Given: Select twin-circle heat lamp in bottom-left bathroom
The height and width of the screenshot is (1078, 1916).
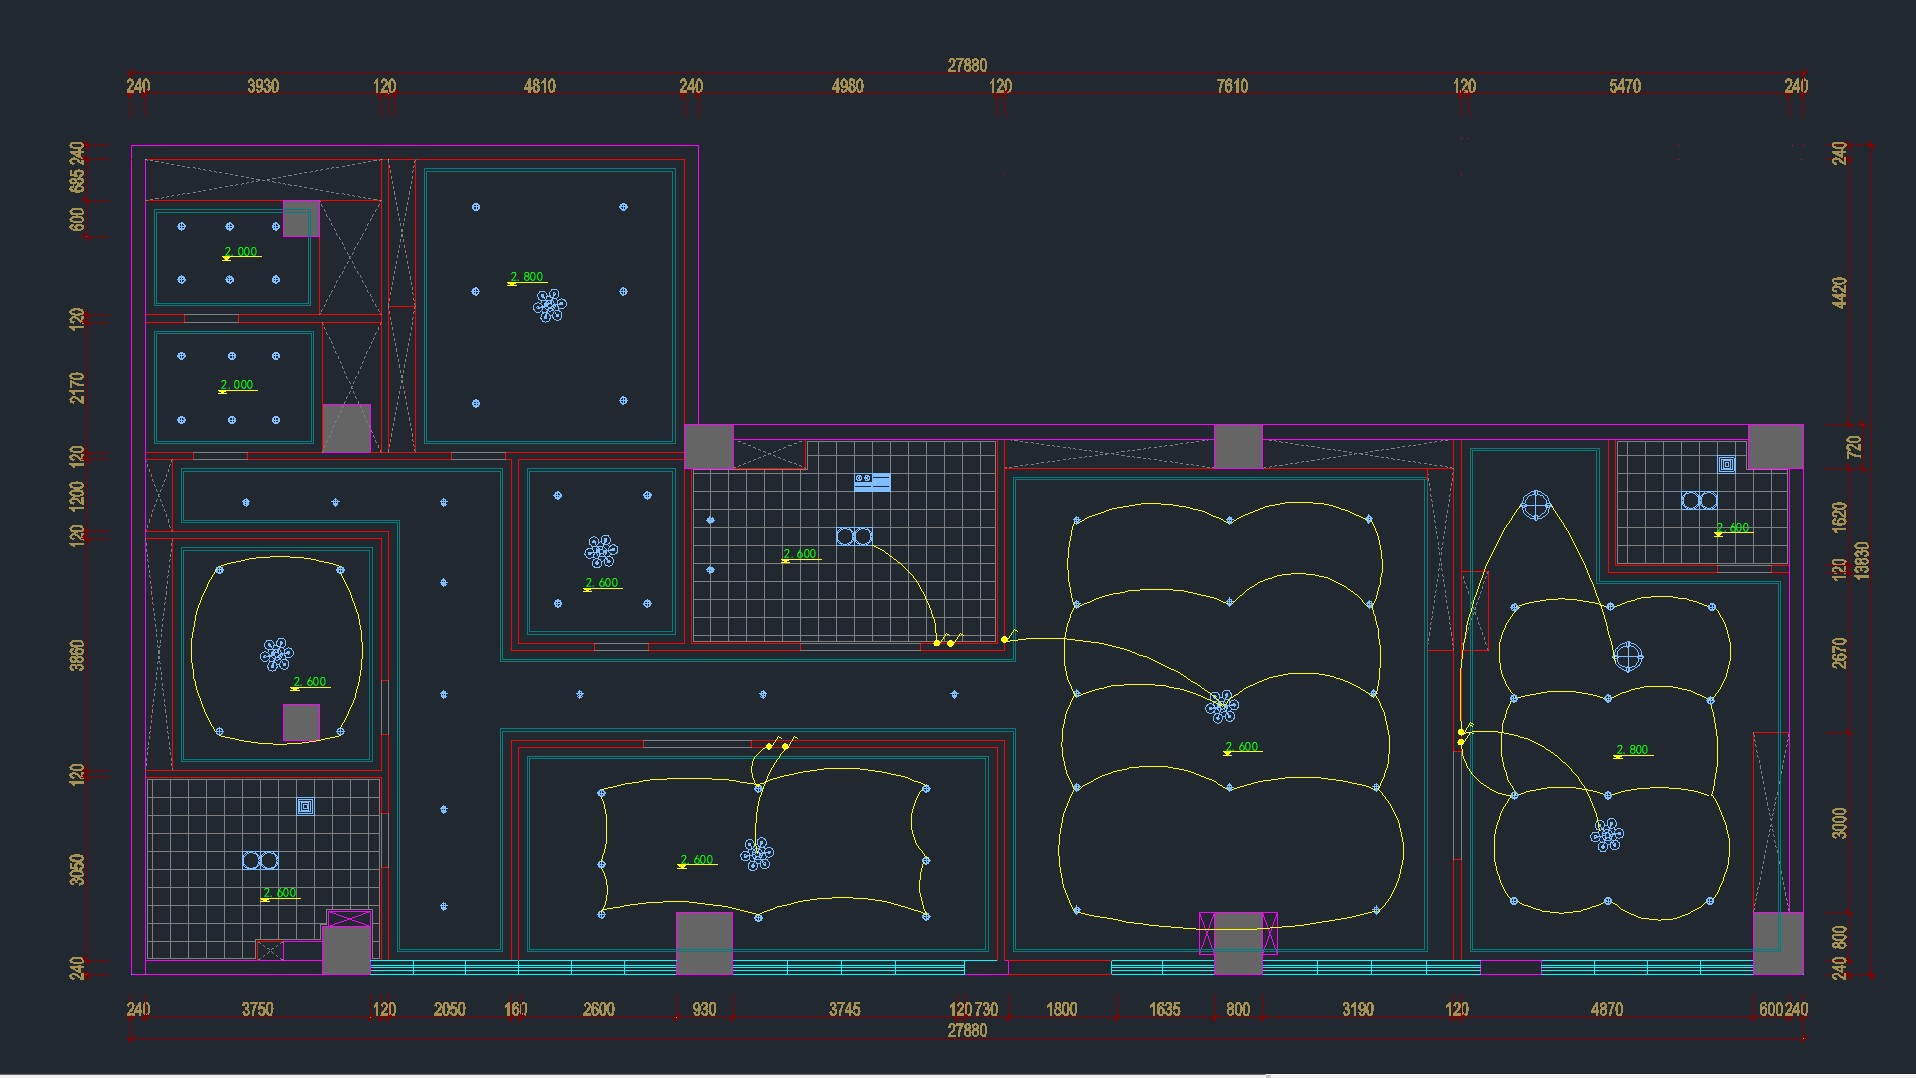Looking at the screenshot, I should pyautogui.click(x=260, y=860).
